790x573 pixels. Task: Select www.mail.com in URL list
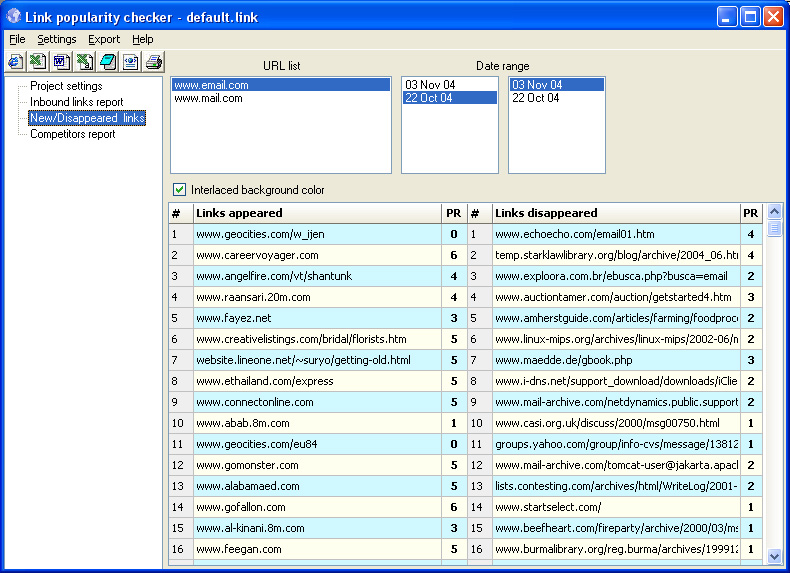(x=209, y=98)
